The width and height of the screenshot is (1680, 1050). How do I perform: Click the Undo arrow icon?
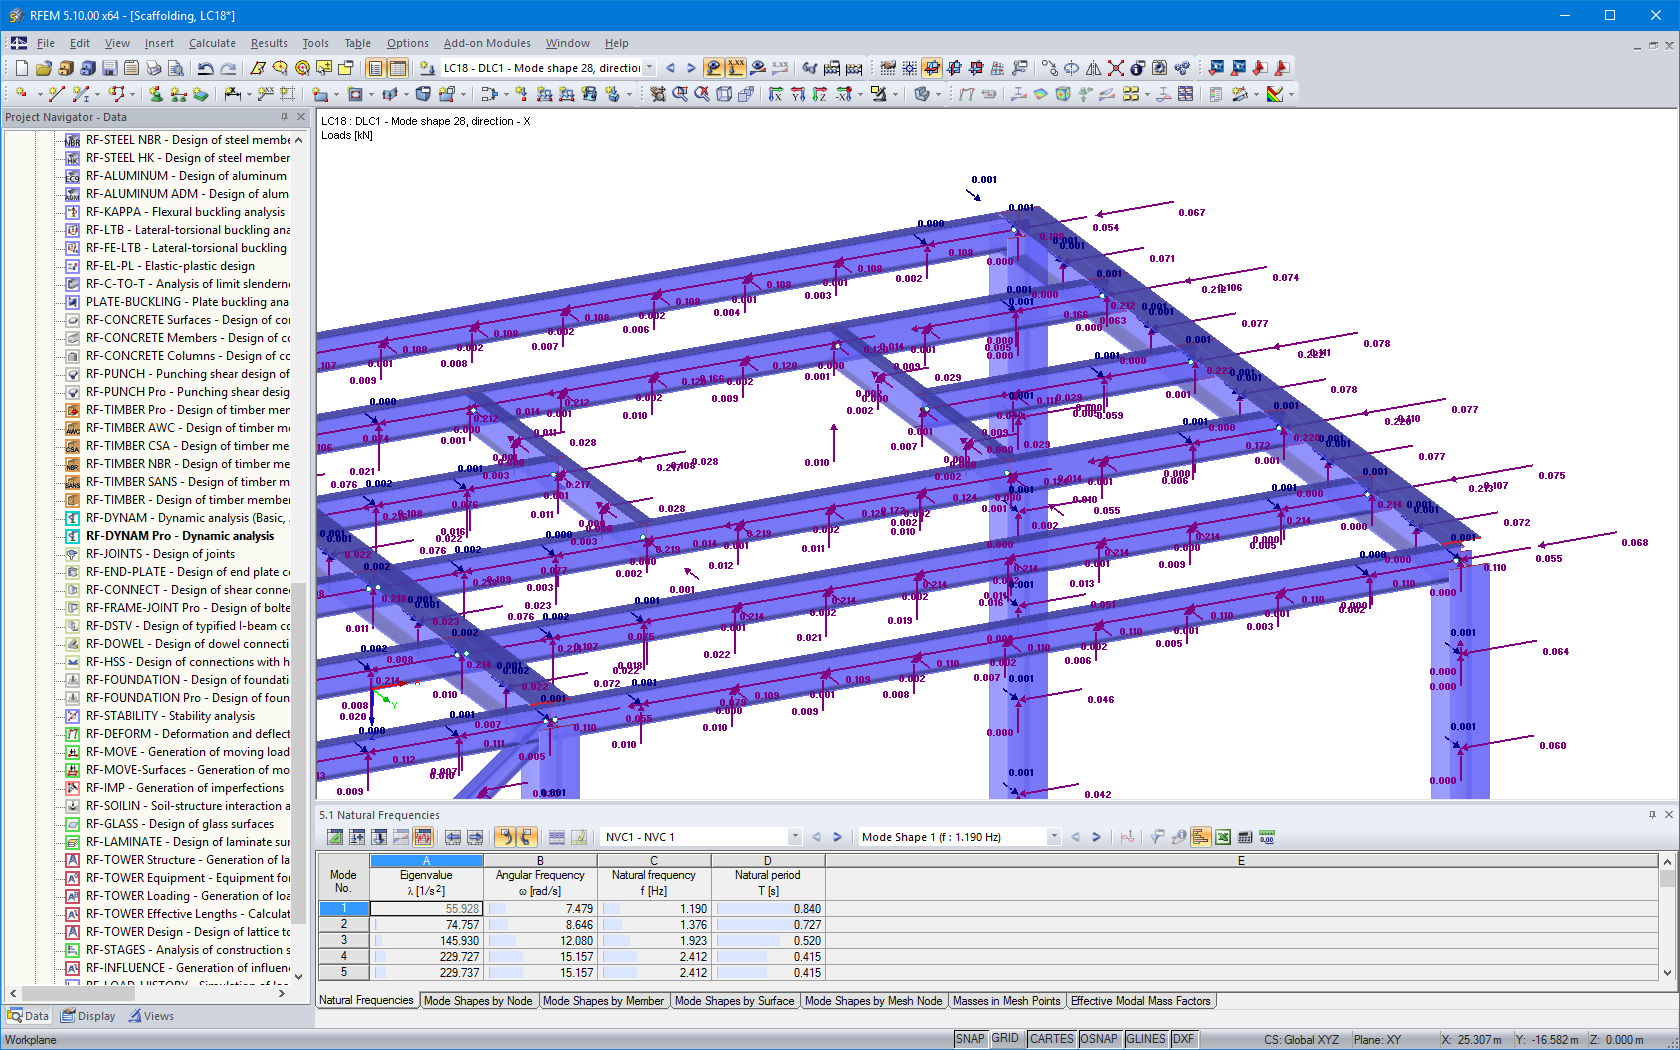pos(206,68)
